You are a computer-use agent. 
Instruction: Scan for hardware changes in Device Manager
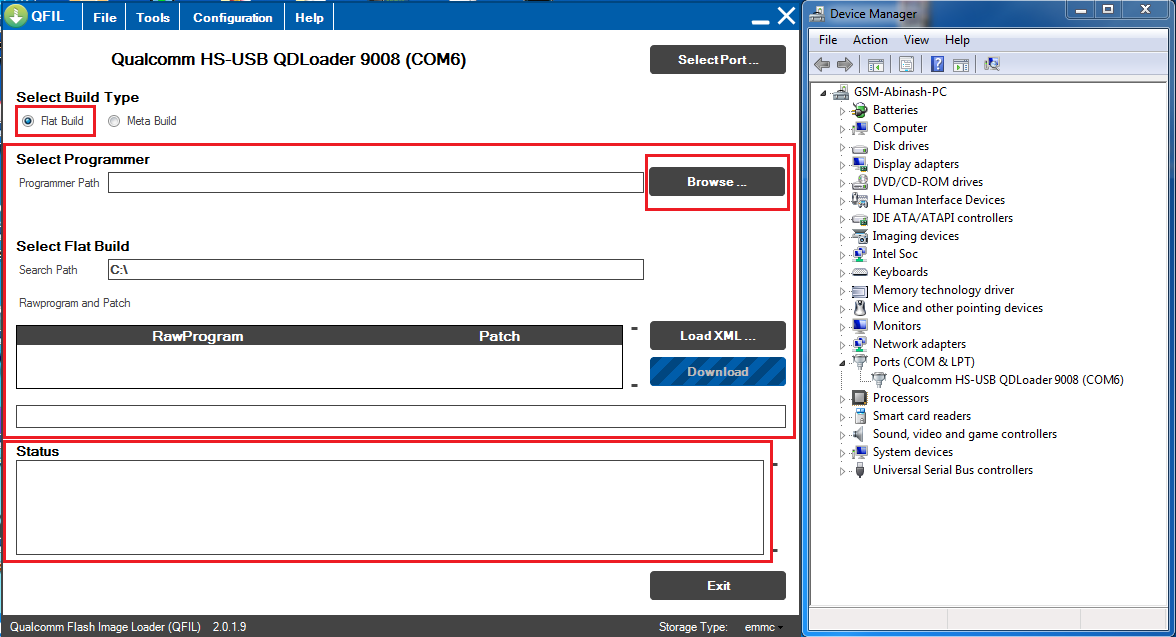(991, 63)
